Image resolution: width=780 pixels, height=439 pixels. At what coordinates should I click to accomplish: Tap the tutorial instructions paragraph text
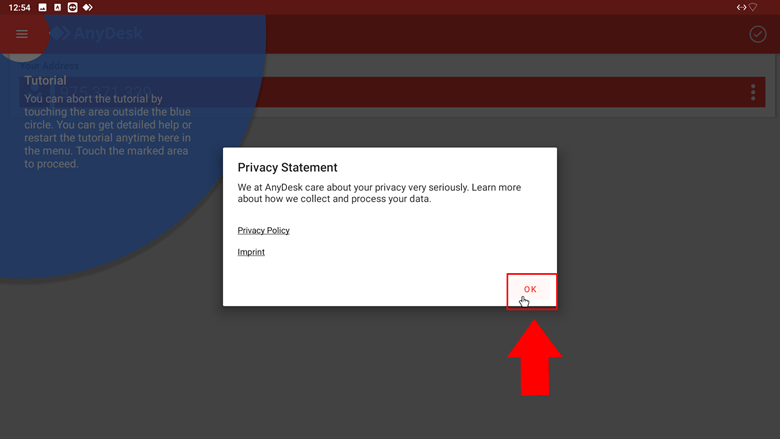click(108, 131)
